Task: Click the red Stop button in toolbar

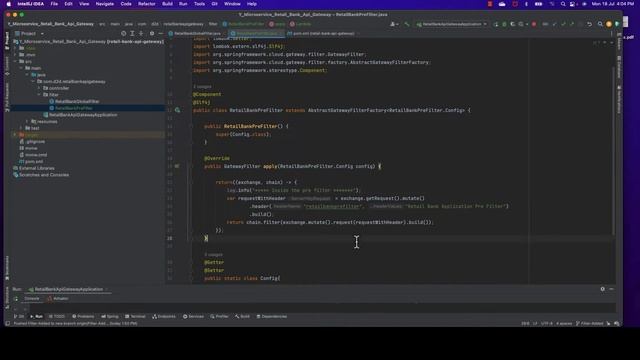Action: tap(534, 24)
